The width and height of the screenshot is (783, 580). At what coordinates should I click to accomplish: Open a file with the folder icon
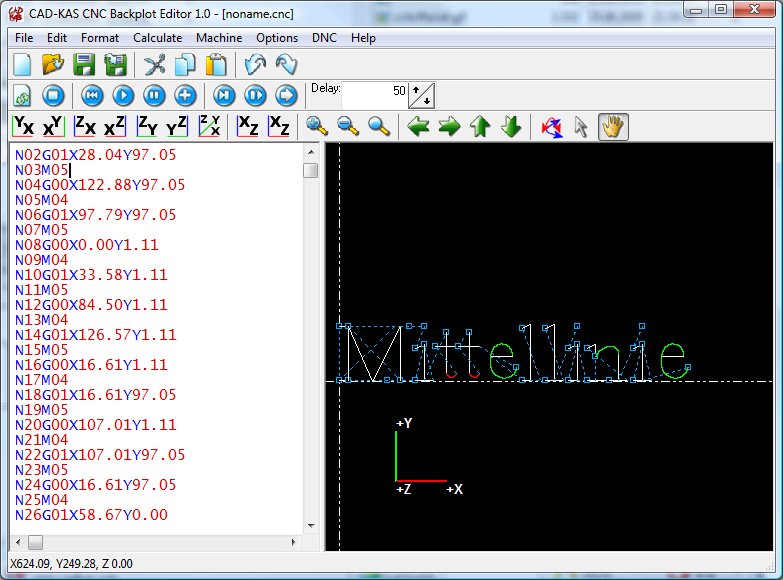point(53,65)
